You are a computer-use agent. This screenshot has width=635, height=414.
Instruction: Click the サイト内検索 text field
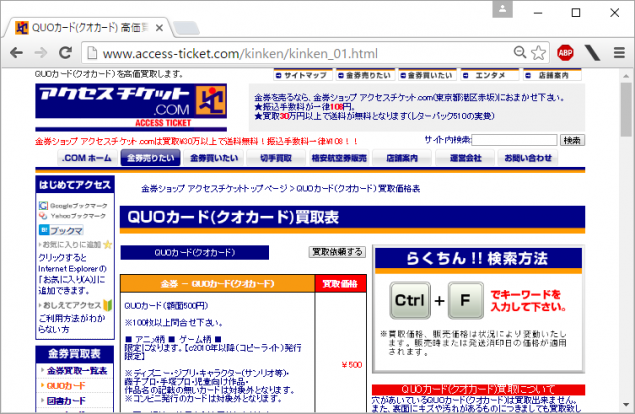514,140
